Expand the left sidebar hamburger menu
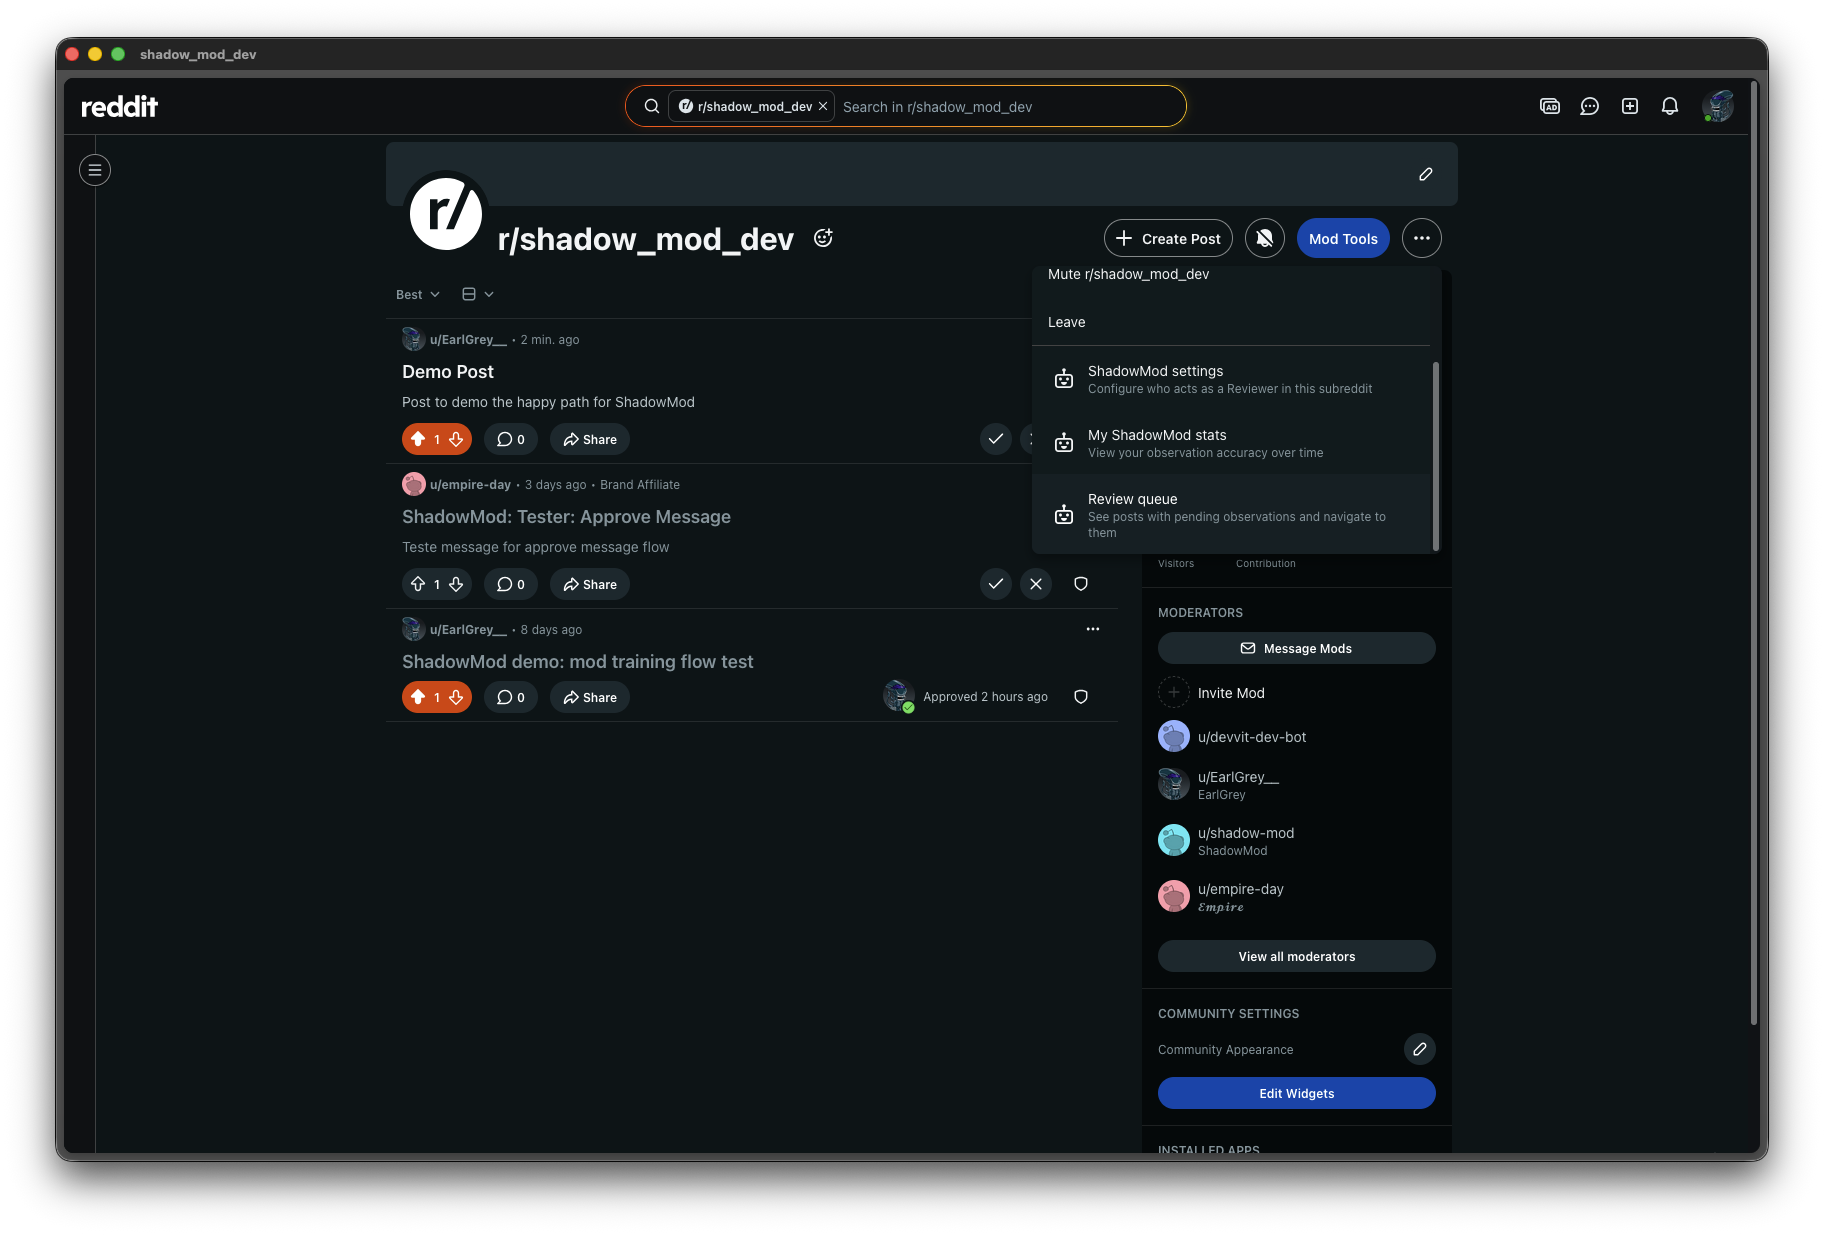This screenshot has height=1235, width=1824. point(95,170)
